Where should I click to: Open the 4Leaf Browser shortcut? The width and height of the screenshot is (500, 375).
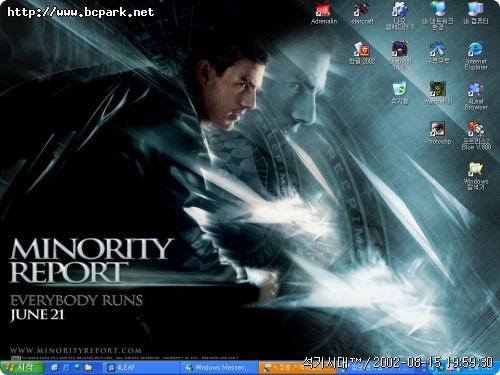(x=476, y=96)
